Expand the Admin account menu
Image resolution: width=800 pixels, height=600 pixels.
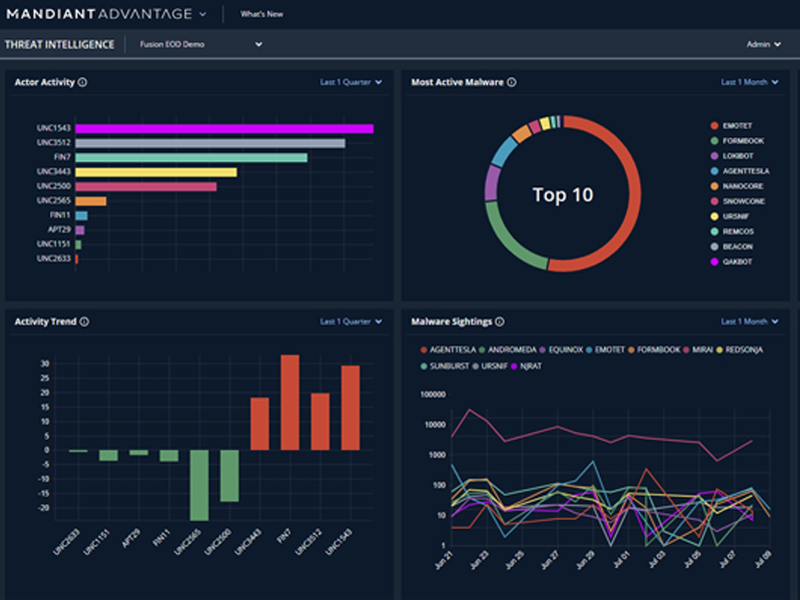tap(763, 44)
